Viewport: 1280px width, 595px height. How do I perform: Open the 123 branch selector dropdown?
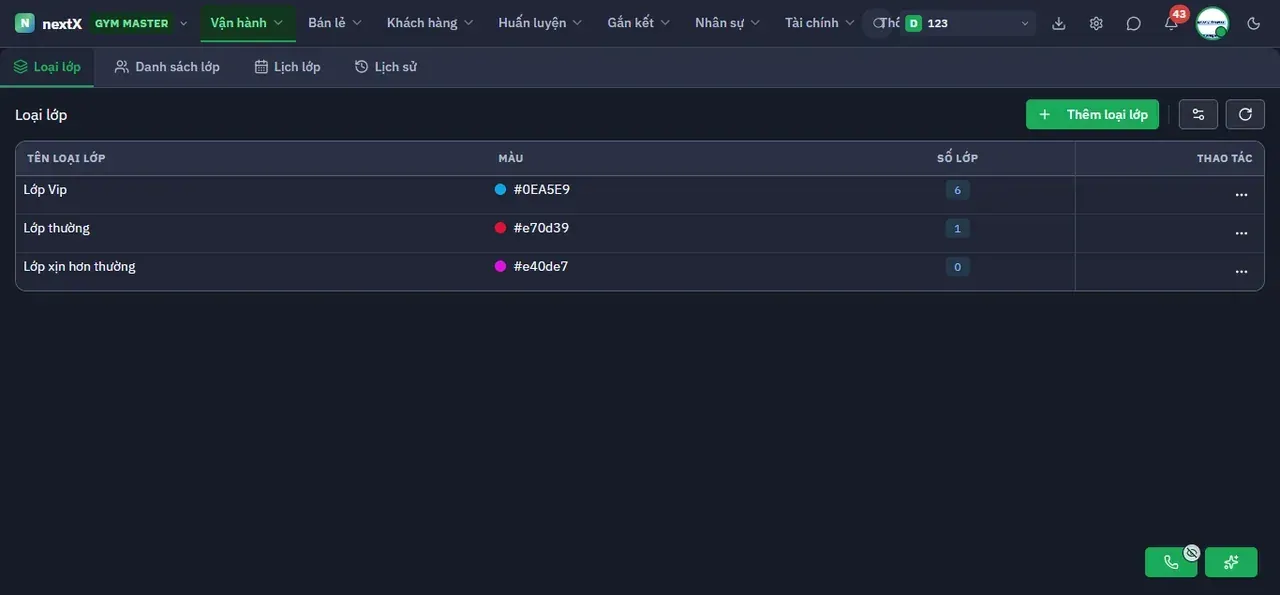coord(967,23)
